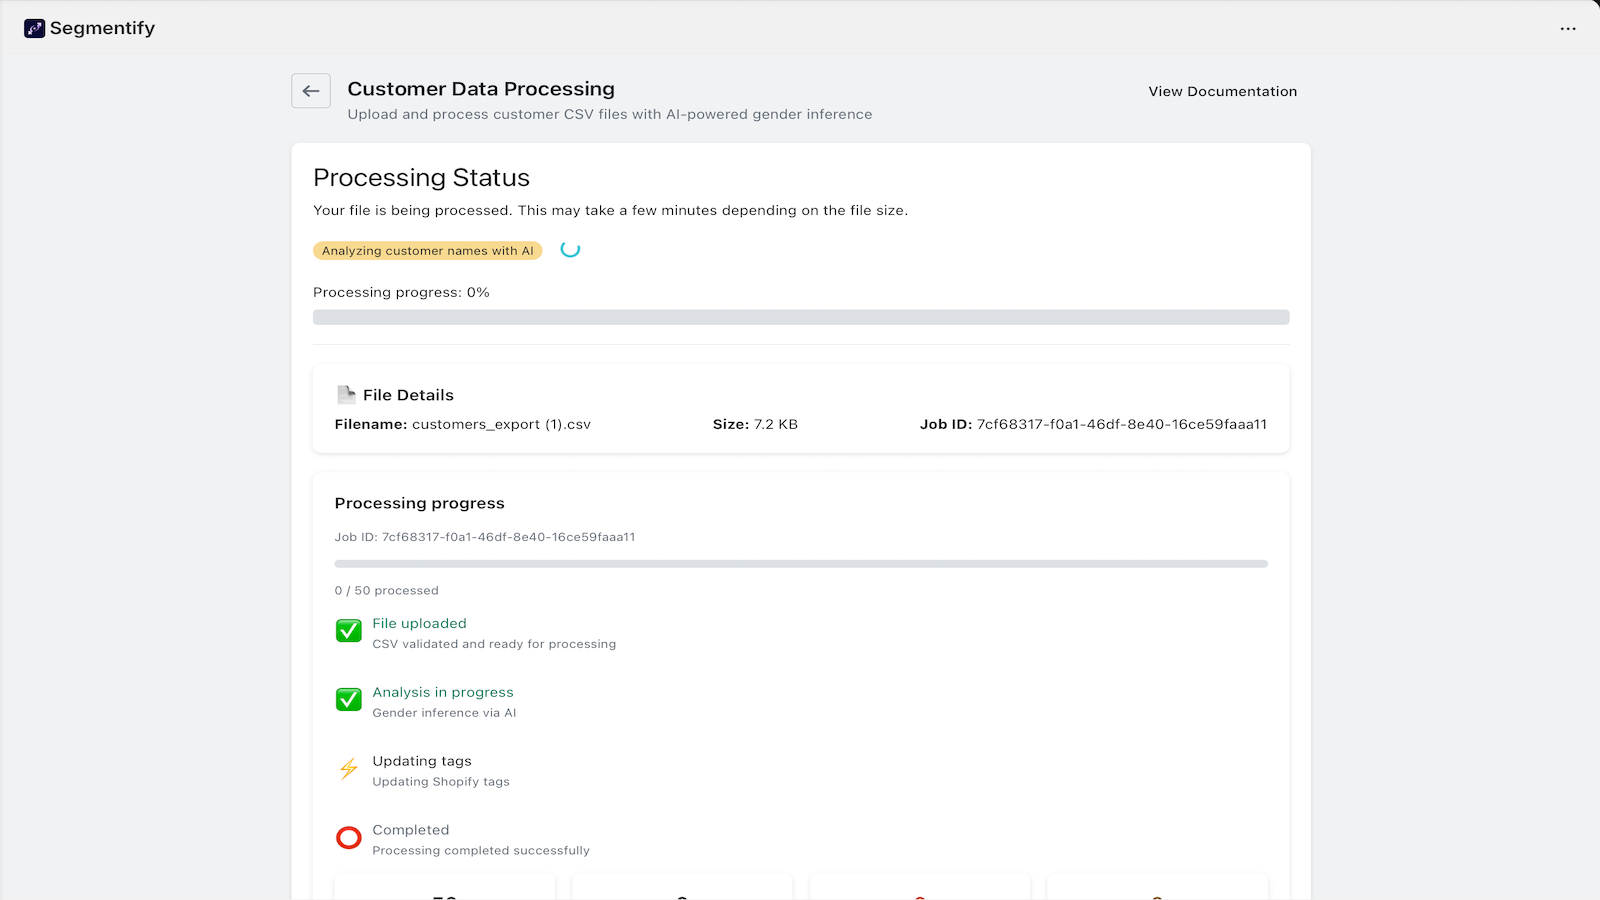
Task: Select the Analyzing customer names with AI badge
Action: tap(427, 250)
